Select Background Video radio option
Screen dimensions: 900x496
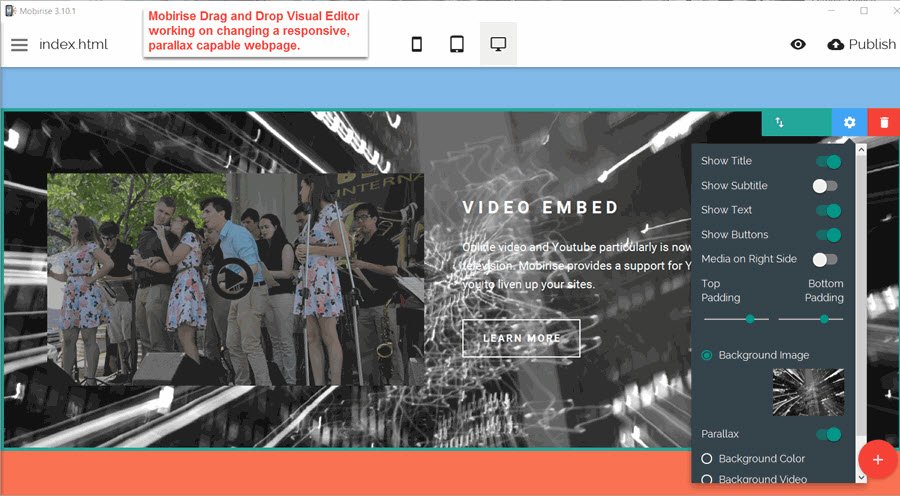[707, 479]
